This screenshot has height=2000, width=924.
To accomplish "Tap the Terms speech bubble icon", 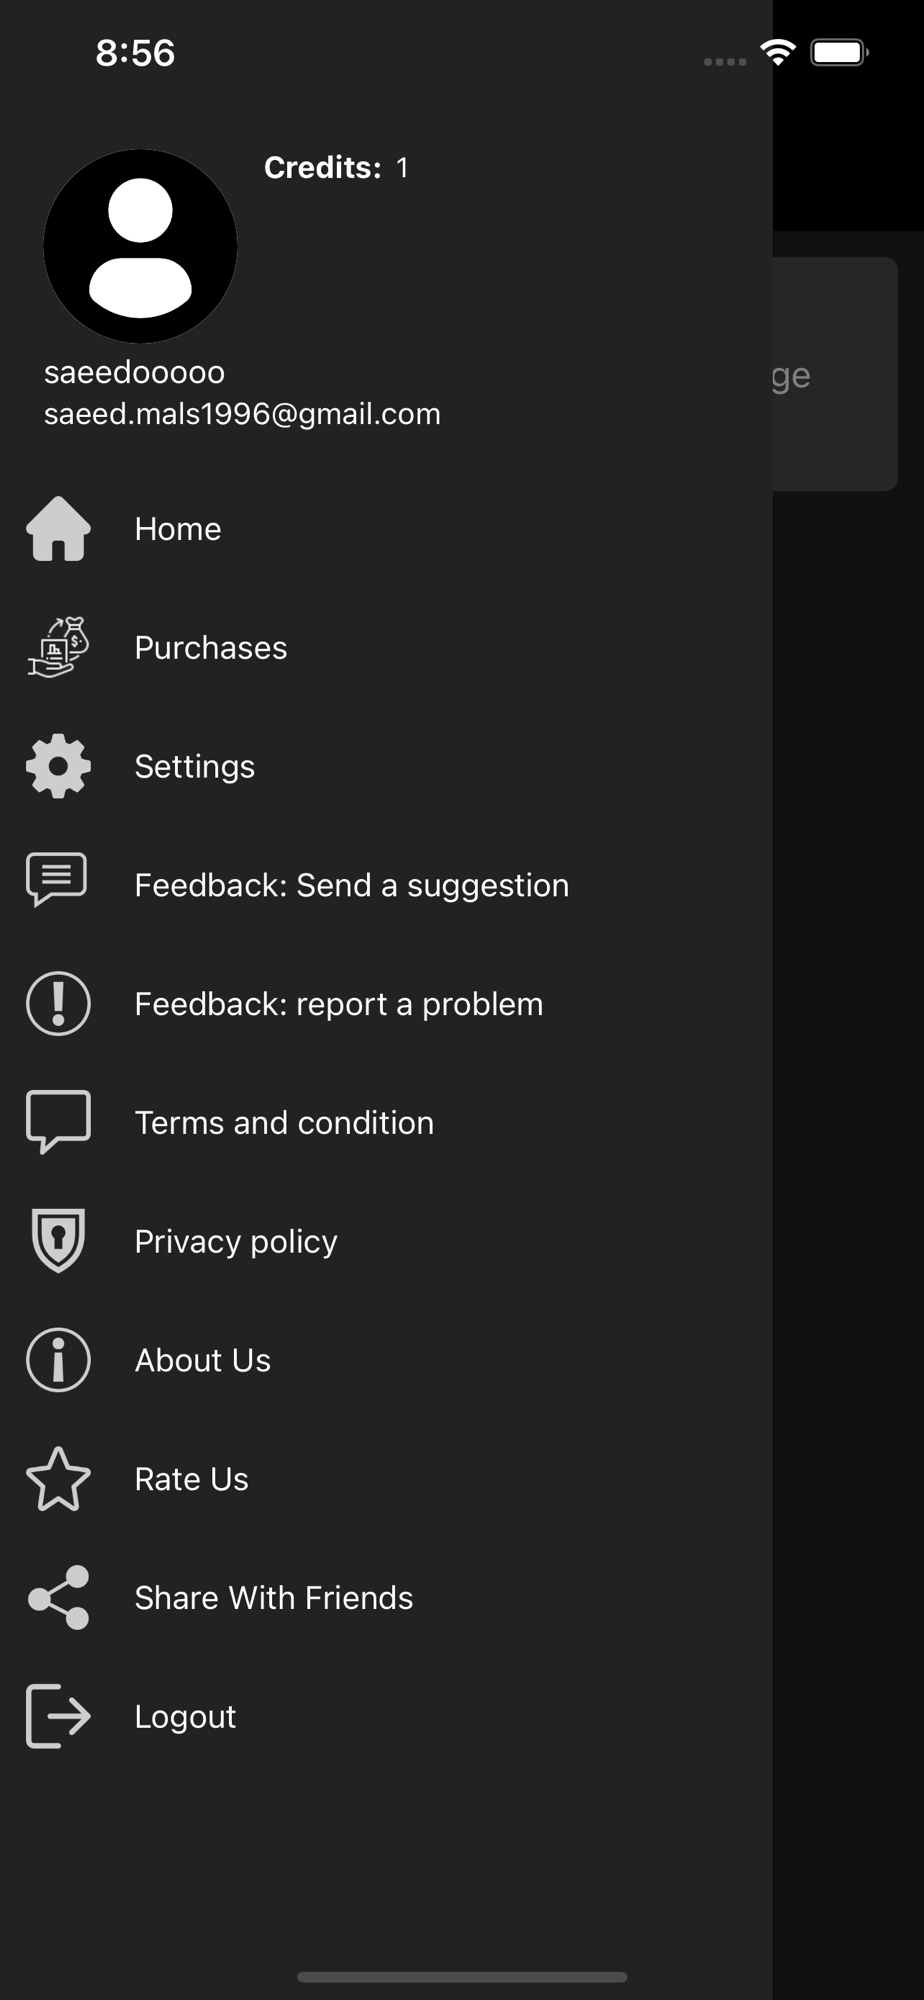I will [x=58, y=1122].
